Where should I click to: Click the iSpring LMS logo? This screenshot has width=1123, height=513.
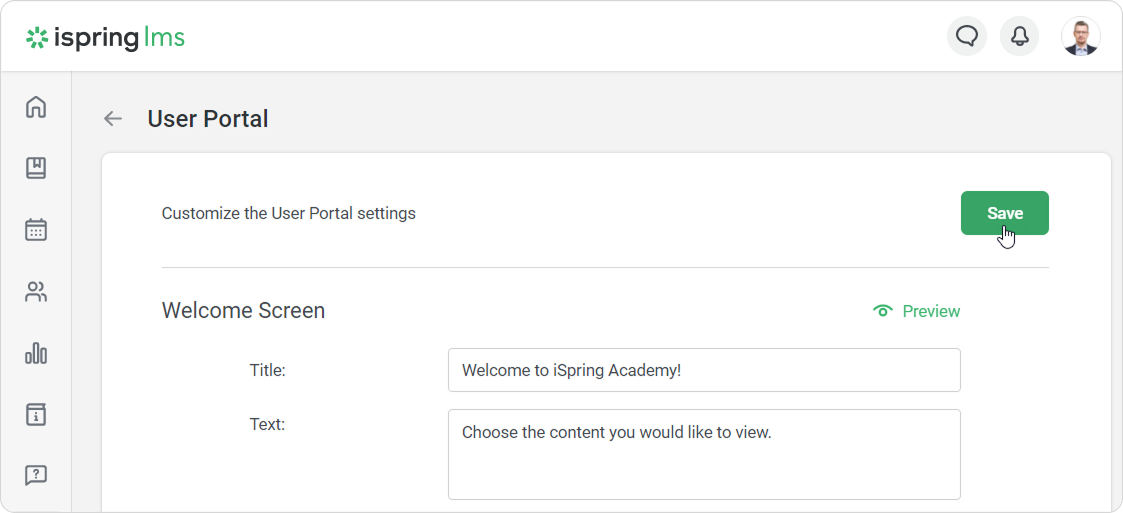(x=106, y=38)
